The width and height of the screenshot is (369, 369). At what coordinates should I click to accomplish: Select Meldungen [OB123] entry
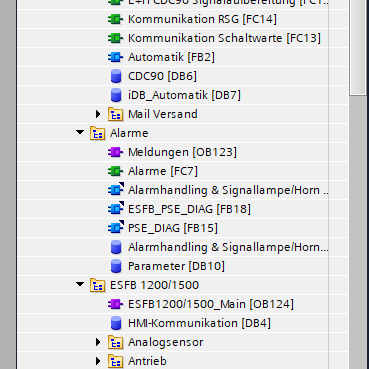[x=182, y=152]
